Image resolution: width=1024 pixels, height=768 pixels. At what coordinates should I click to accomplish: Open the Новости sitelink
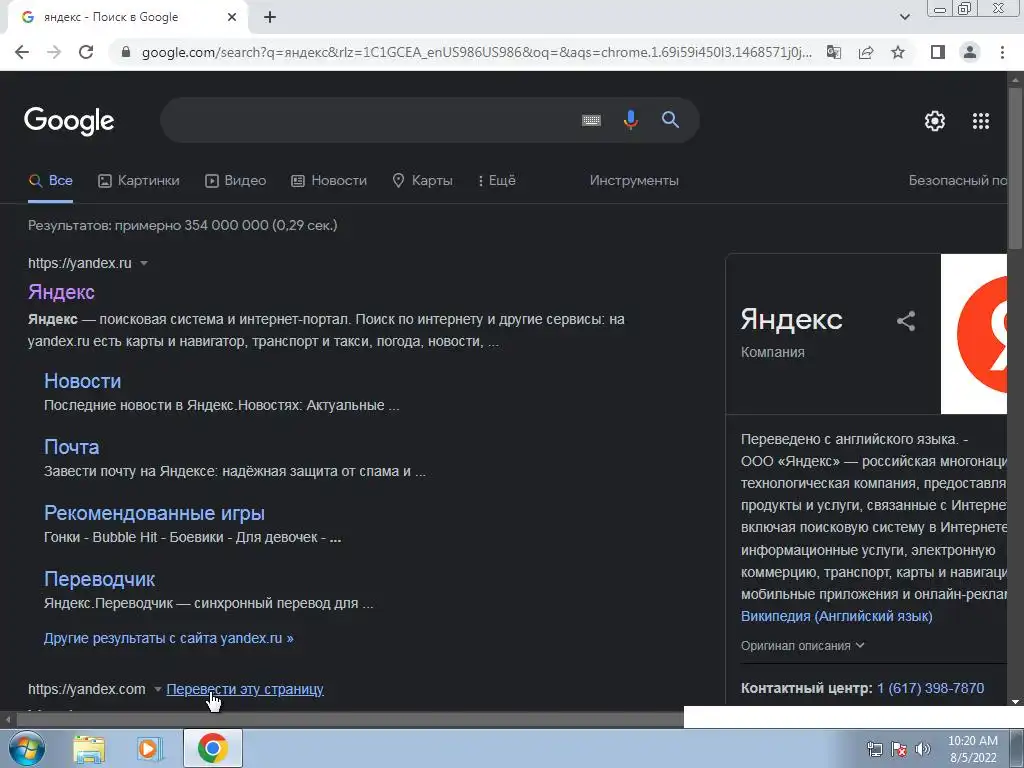pos(82,381)
